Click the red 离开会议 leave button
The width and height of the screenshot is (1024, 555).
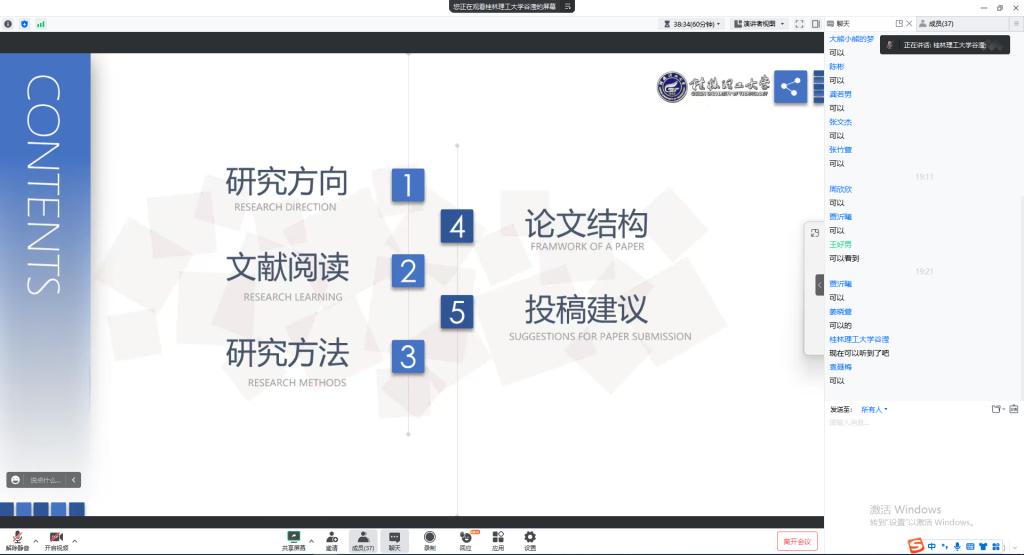coord(797,541)
